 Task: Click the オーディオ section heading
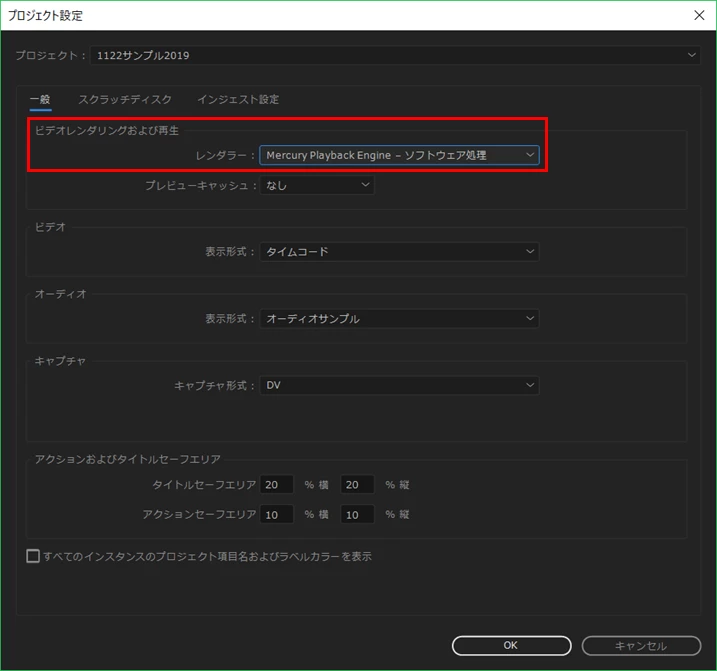(x=60, y=294)
